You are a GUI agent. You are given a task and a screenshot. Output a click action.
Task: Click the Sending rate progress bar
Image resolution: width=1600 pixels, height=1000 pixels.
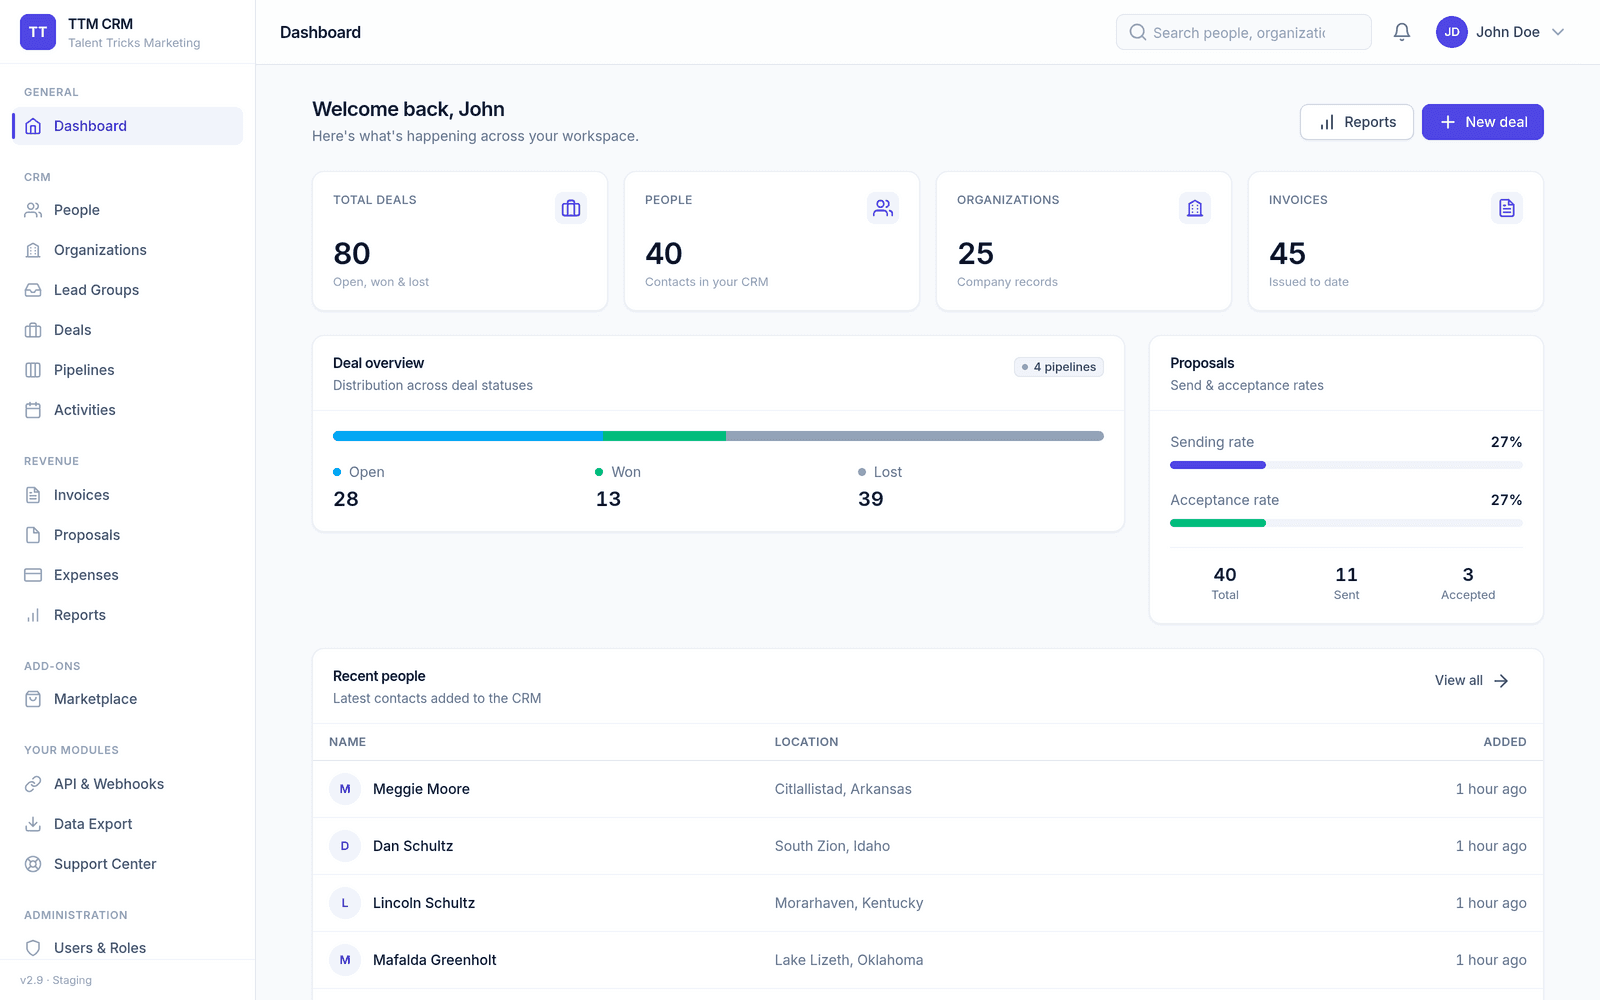coord(1346,465)
